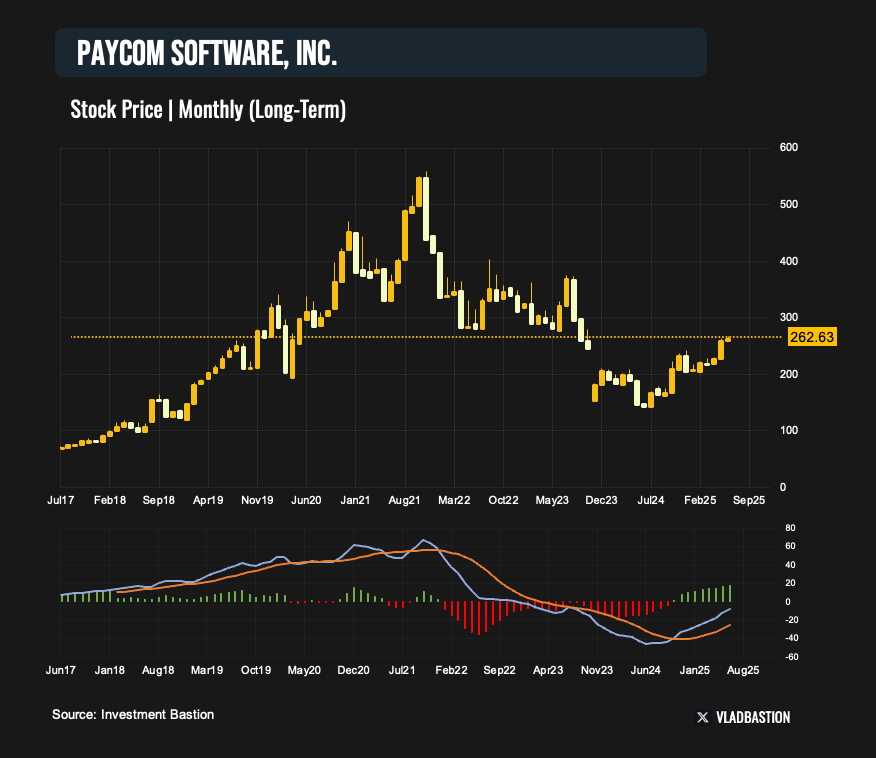876x758 pixels.
Task: Click the May23 date label
Action: tap(552, 500)
